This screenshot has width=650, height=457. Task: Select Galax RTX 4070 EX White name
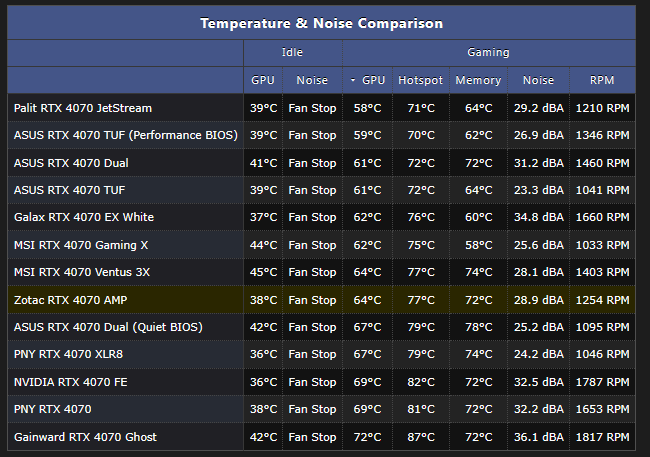click(84, 217)
